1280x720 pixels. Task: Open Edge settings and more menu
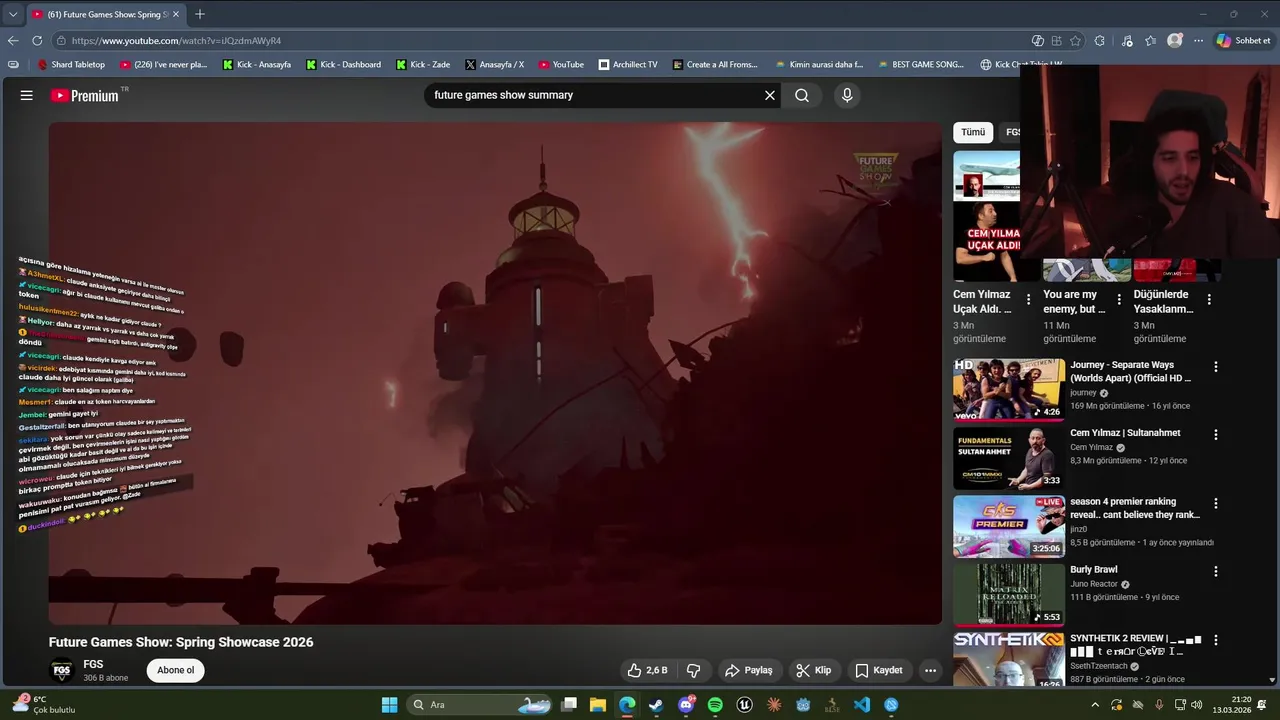pos(1198,41)
